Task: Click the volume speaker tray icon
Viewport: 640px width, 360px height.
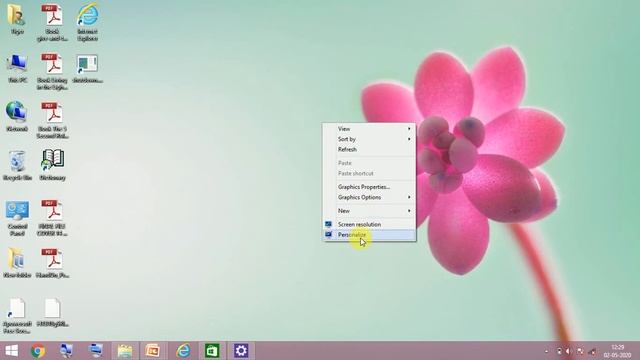Action: click(x=568, y=351)
